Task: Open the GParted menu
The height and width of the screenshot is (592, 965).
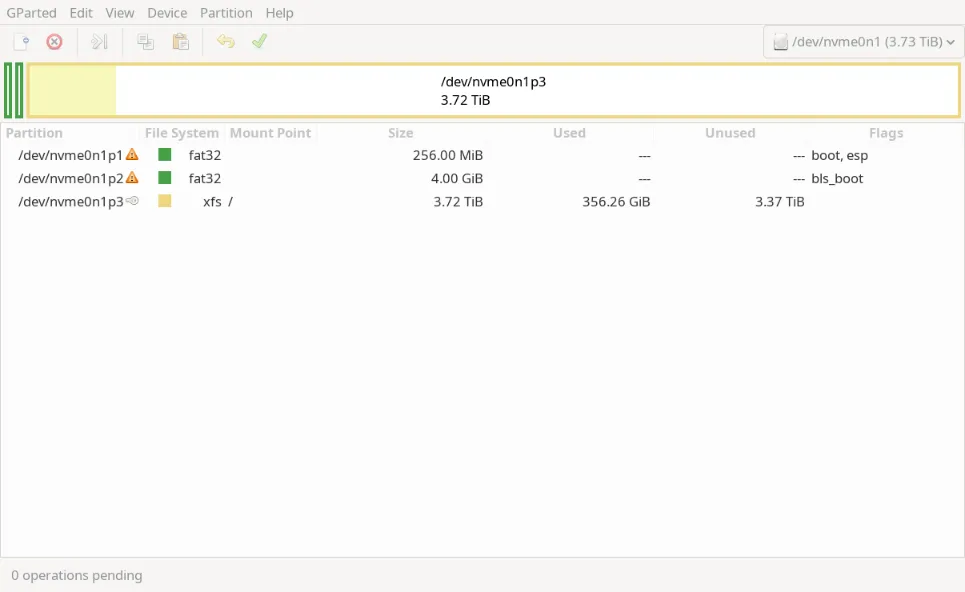Action: pos(31,13)
